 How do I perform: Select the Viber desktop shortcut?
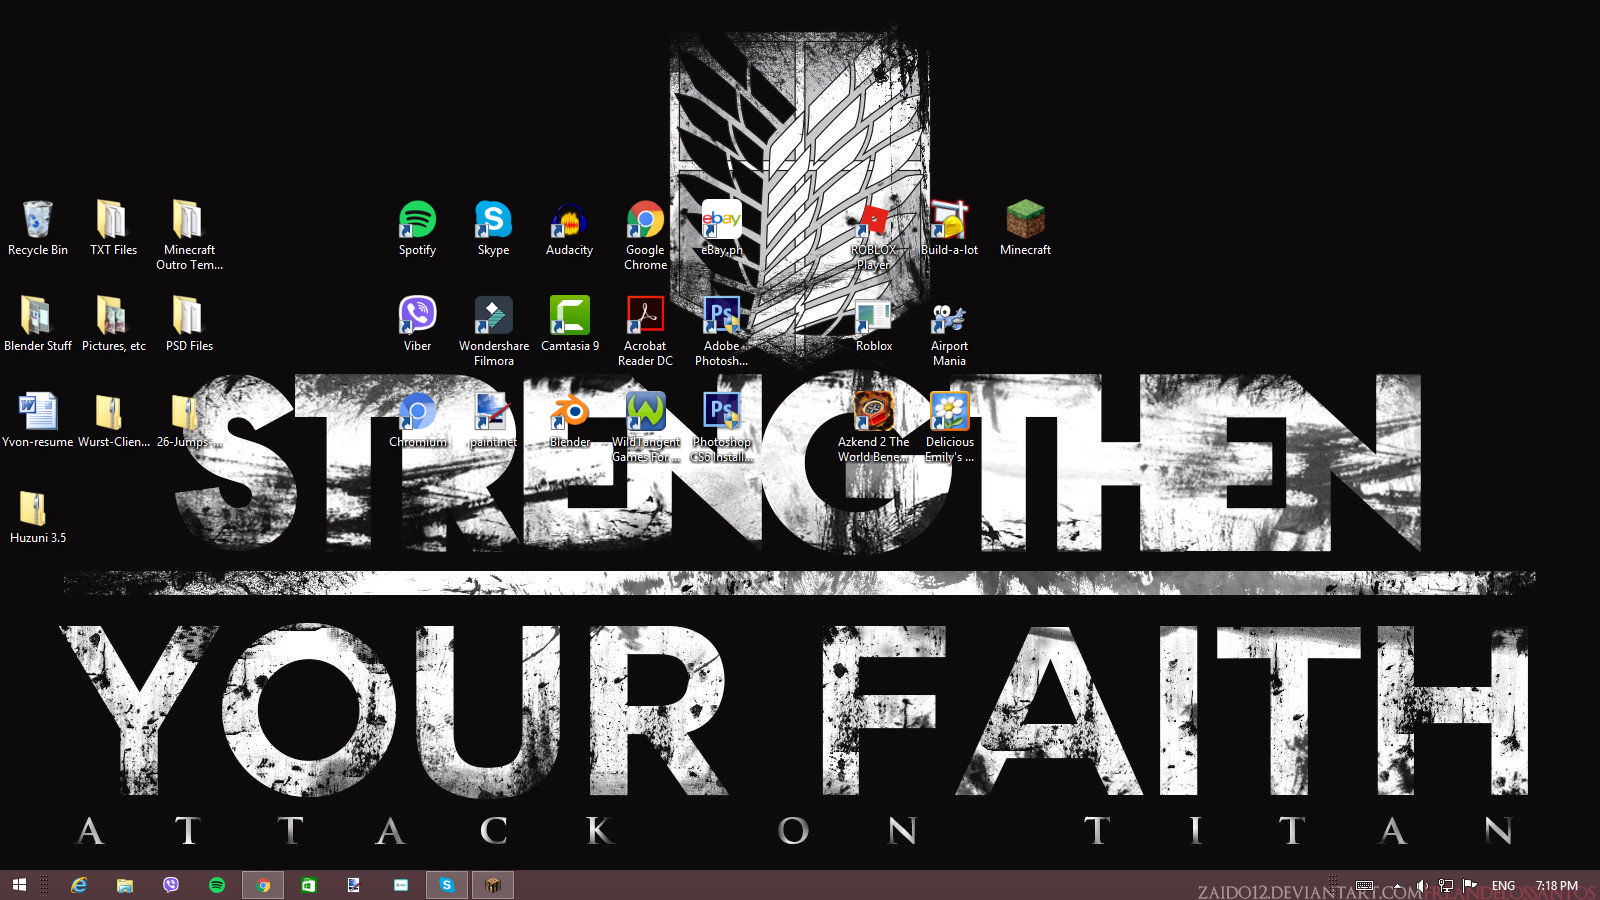417,324
